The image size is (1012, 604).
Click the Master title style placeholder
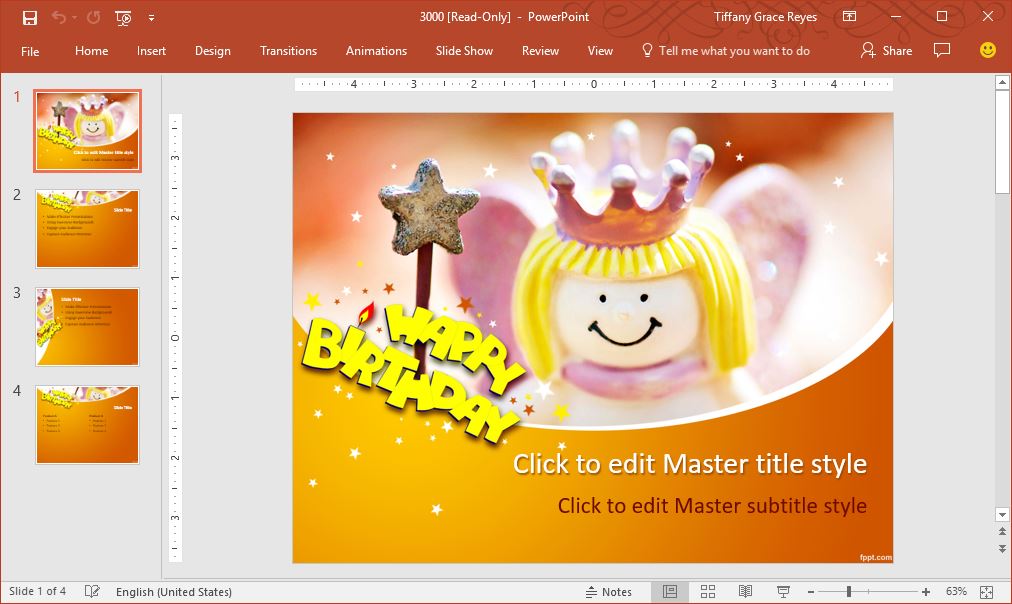689,464
